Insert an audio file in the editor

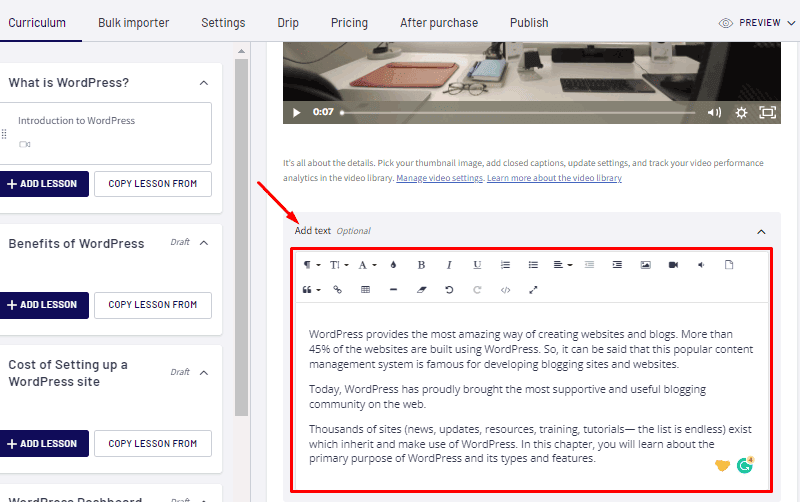702,265
